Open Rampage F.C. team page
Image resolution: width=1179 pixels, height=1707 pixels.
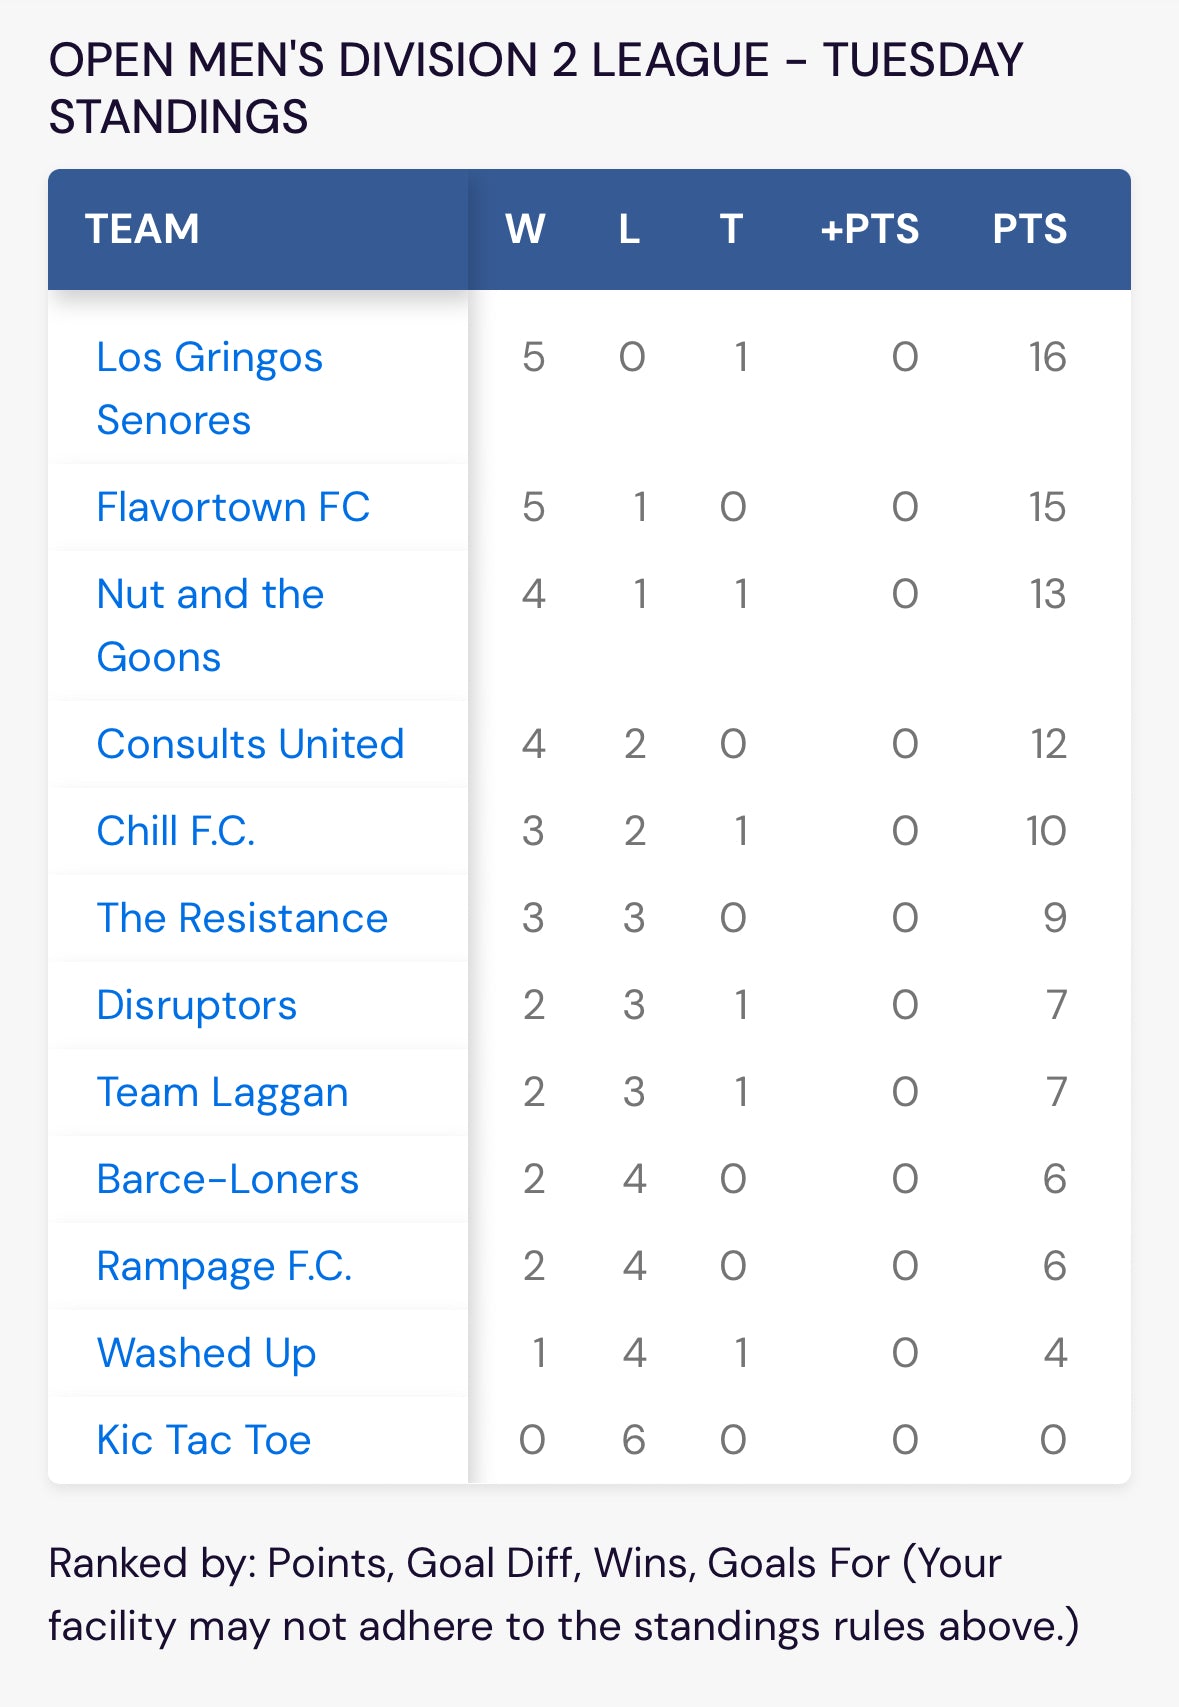pos(224,1266)
